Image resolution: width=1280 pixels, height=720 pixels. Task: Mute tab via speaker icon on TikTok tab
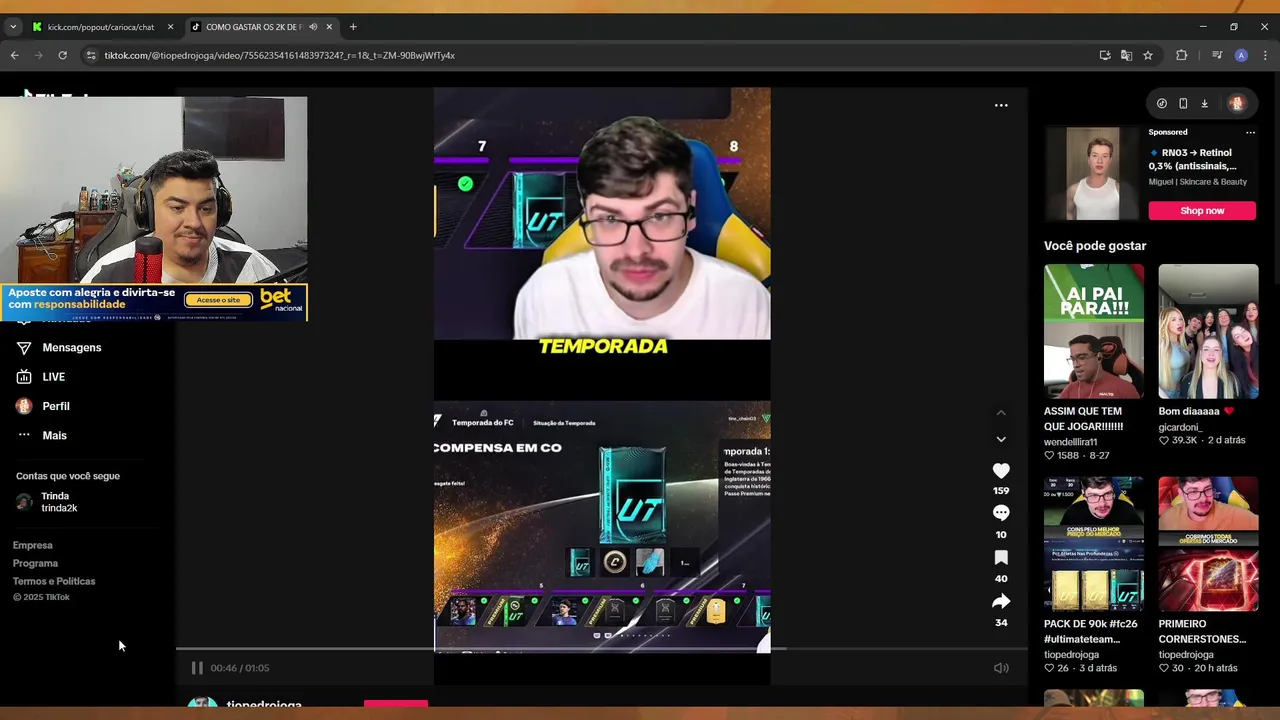[x=313, y=27]
